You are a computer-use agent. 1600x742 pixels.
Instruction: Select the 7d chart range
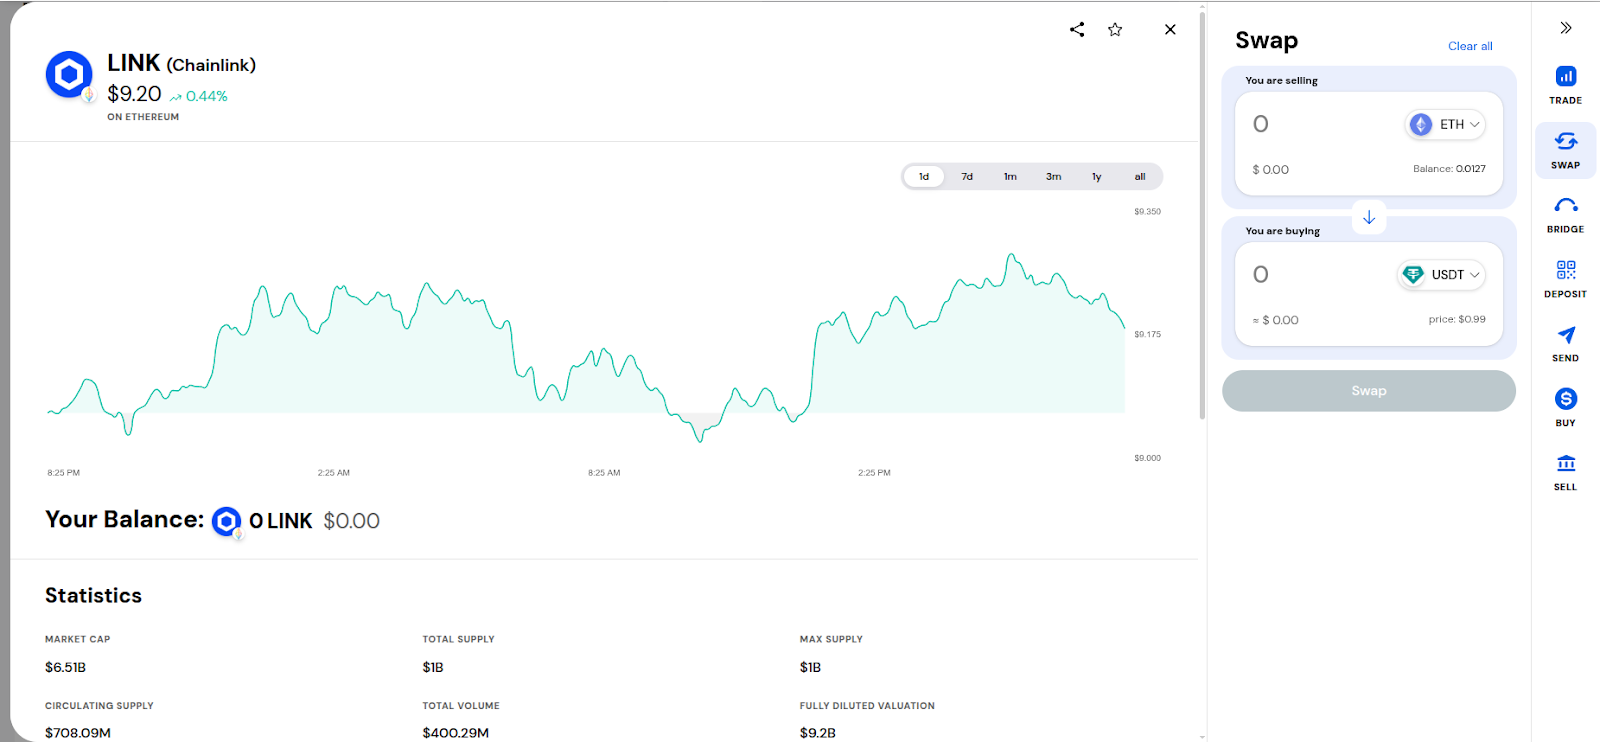coord(967,177)
